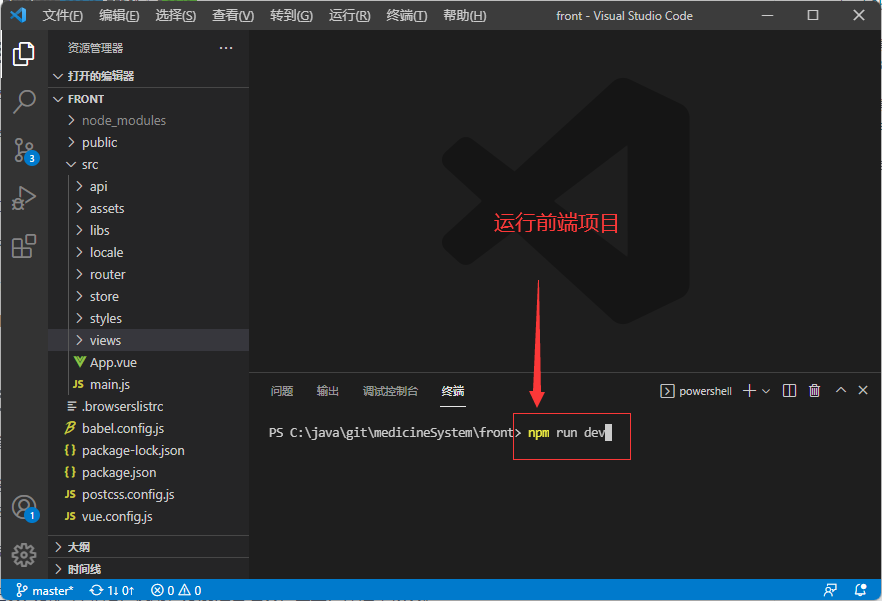Open the explorer more actions ellipsis
882x601 pixels.
click(226, 48)
